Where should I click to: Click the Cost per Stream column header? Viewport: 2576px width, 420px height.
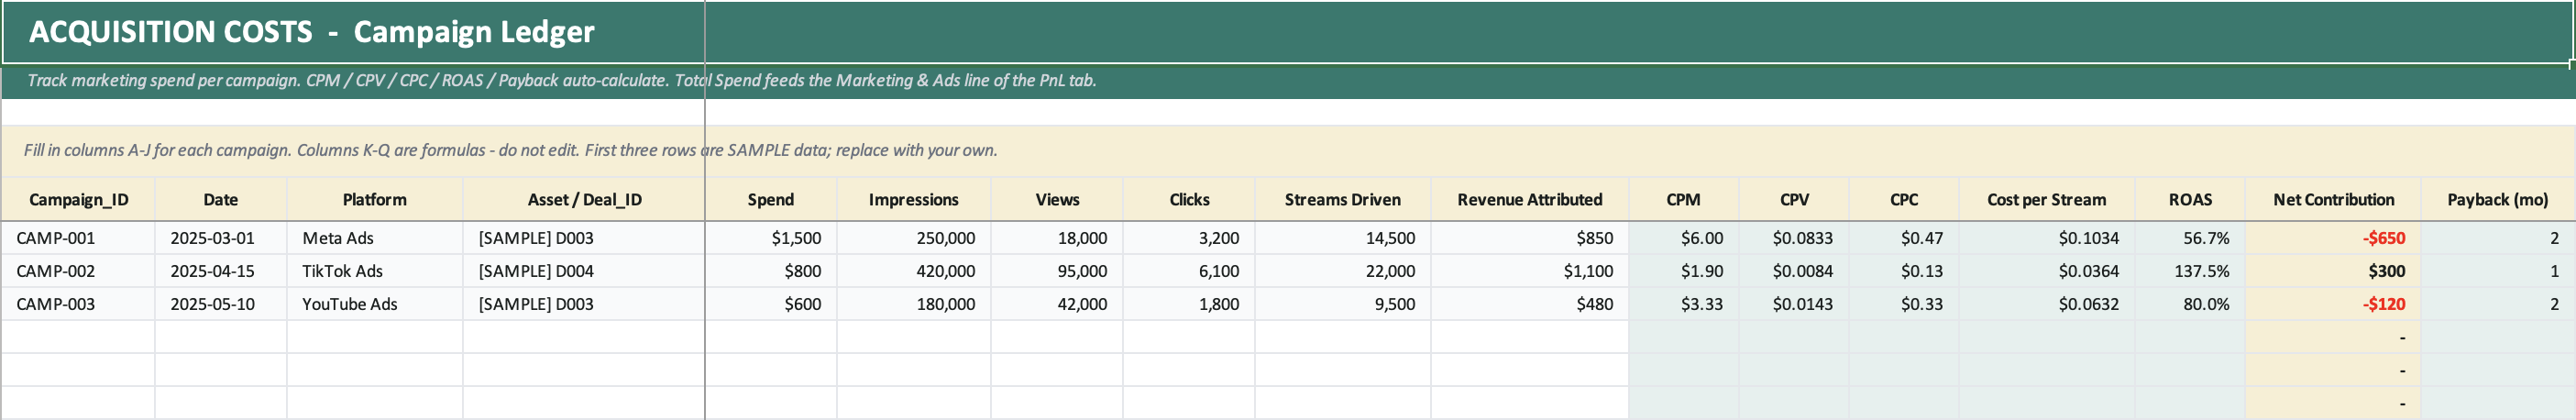pos(2047,200)
